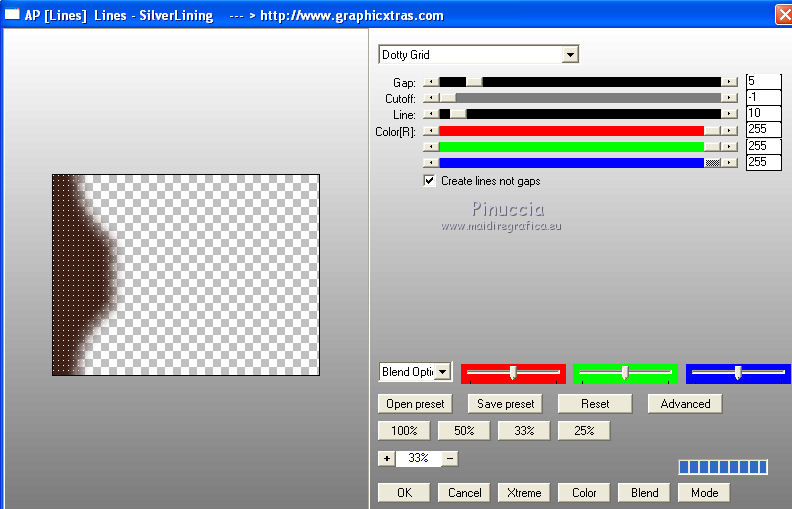The image size is (792, 509).
Task: Click the blue value field
Action: point(764,162)
